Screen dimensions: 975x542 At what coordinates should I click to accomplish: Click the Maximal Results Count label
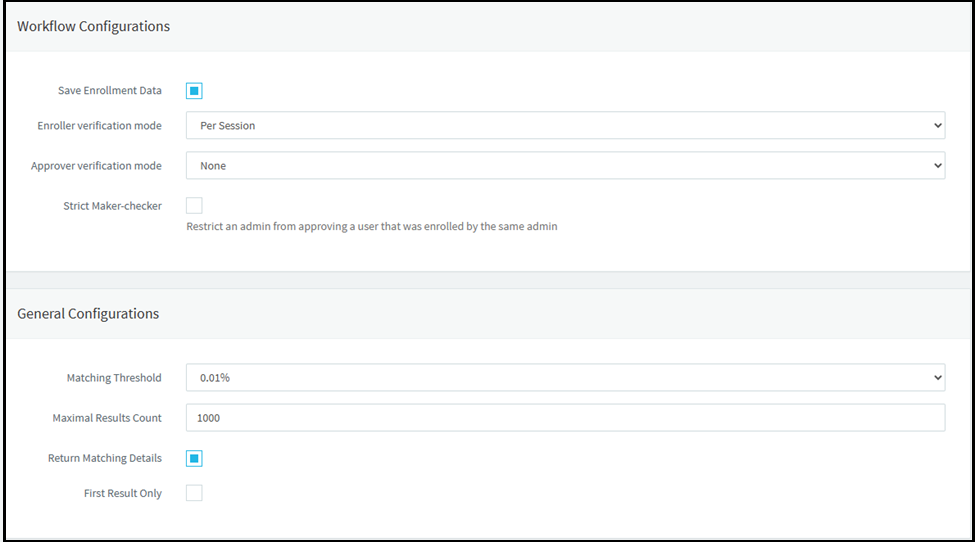click(107, 418)
